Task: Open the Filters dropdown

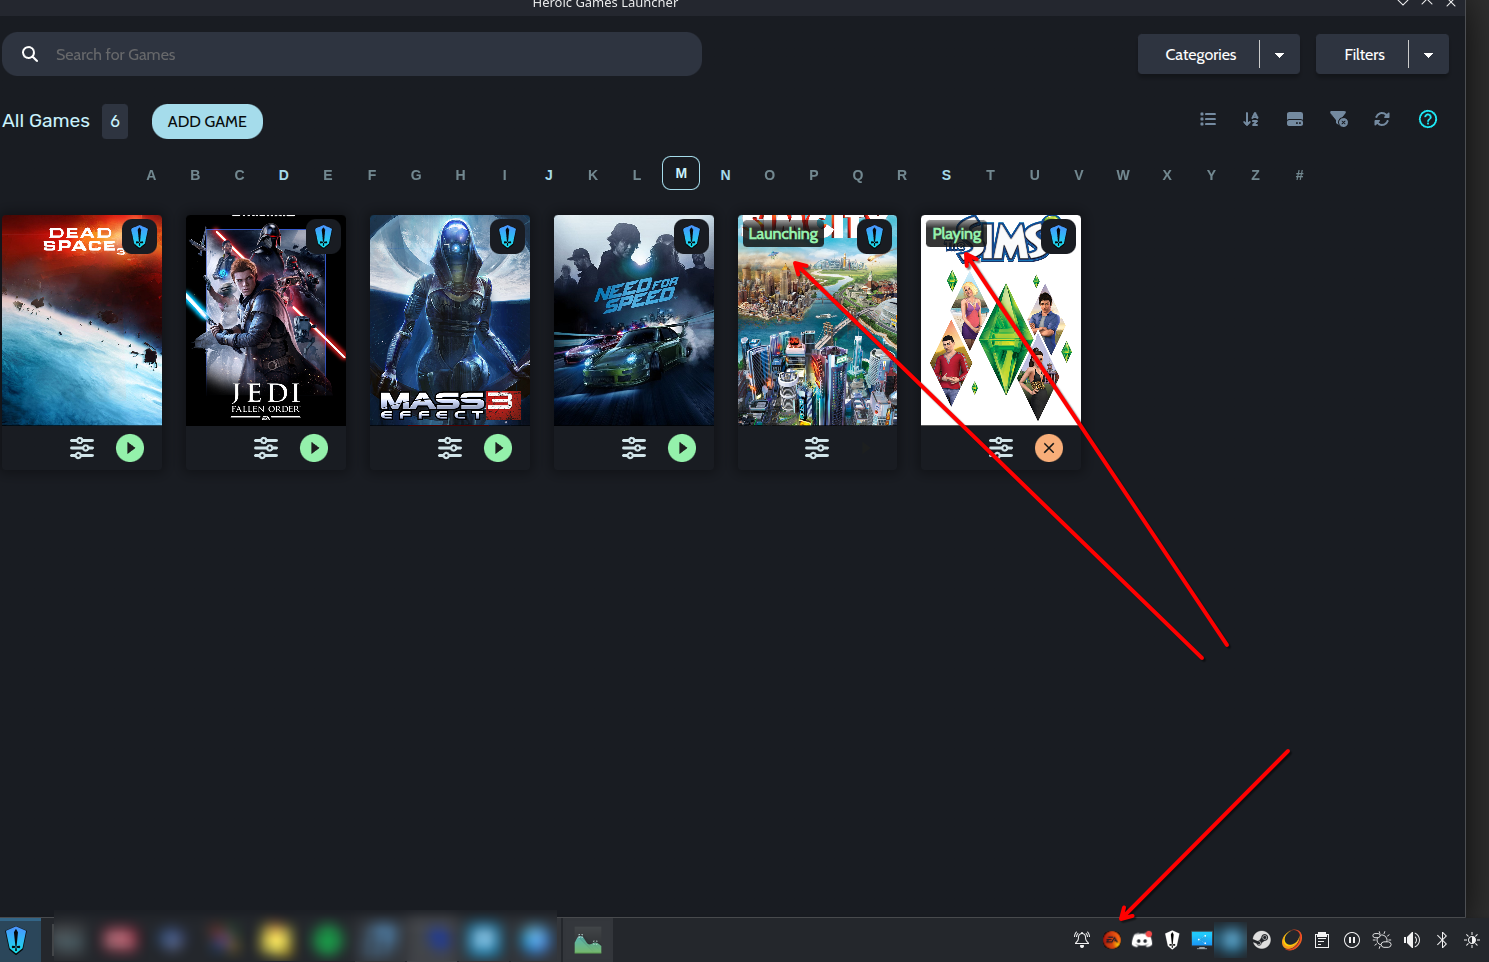Action: click(1382, 54)
